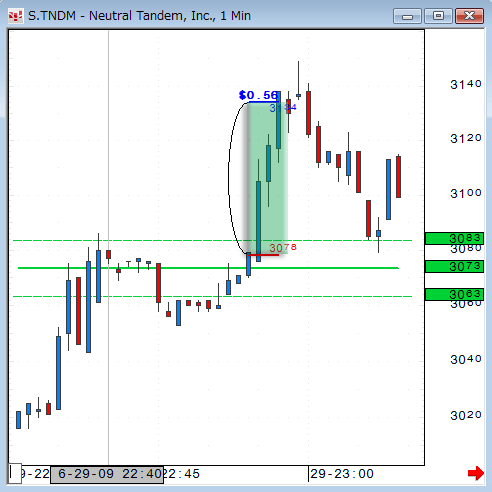This screenshot has width=492, height=492.
Task: Click the small white box at bottom-left corner
Action: tap(15, 473)
